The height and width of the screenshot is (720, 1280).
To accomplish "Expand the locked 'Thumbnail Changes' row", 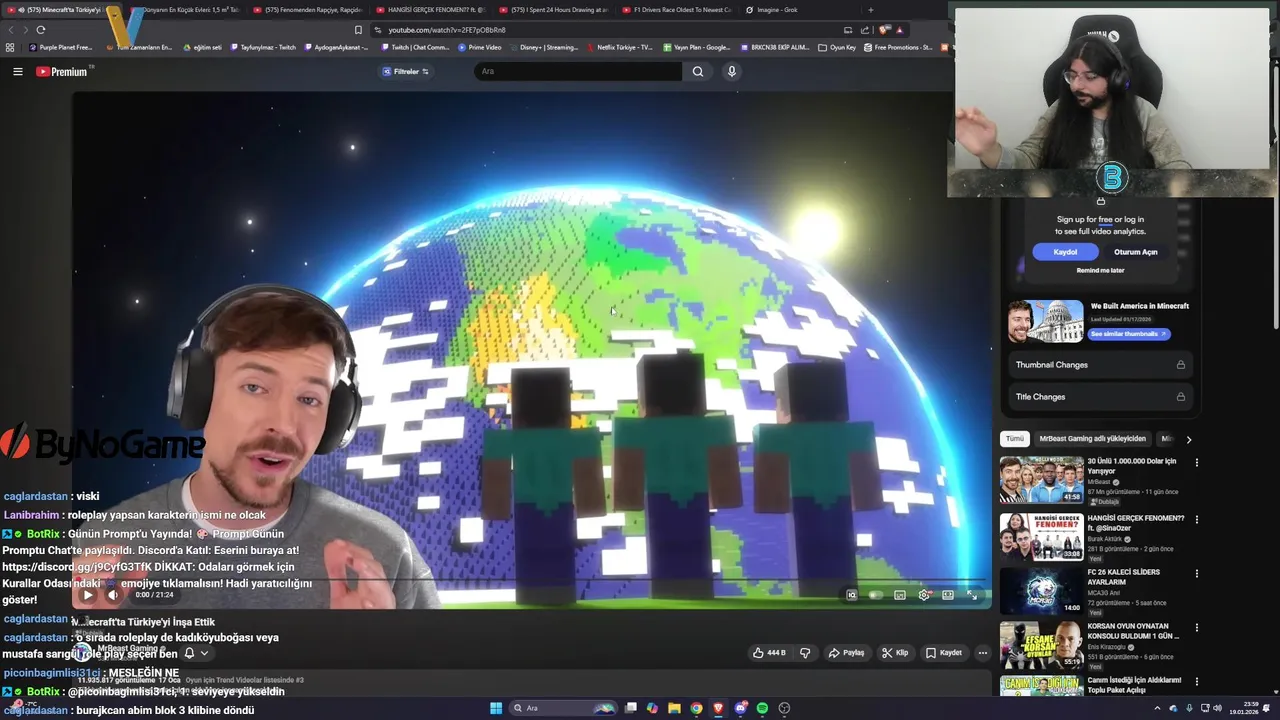I will (x=1100, y=365).
